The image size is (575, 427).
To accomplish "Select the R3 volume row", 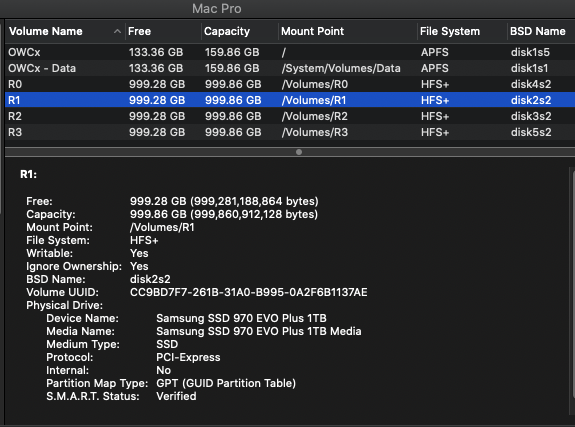I will point(290,132).
